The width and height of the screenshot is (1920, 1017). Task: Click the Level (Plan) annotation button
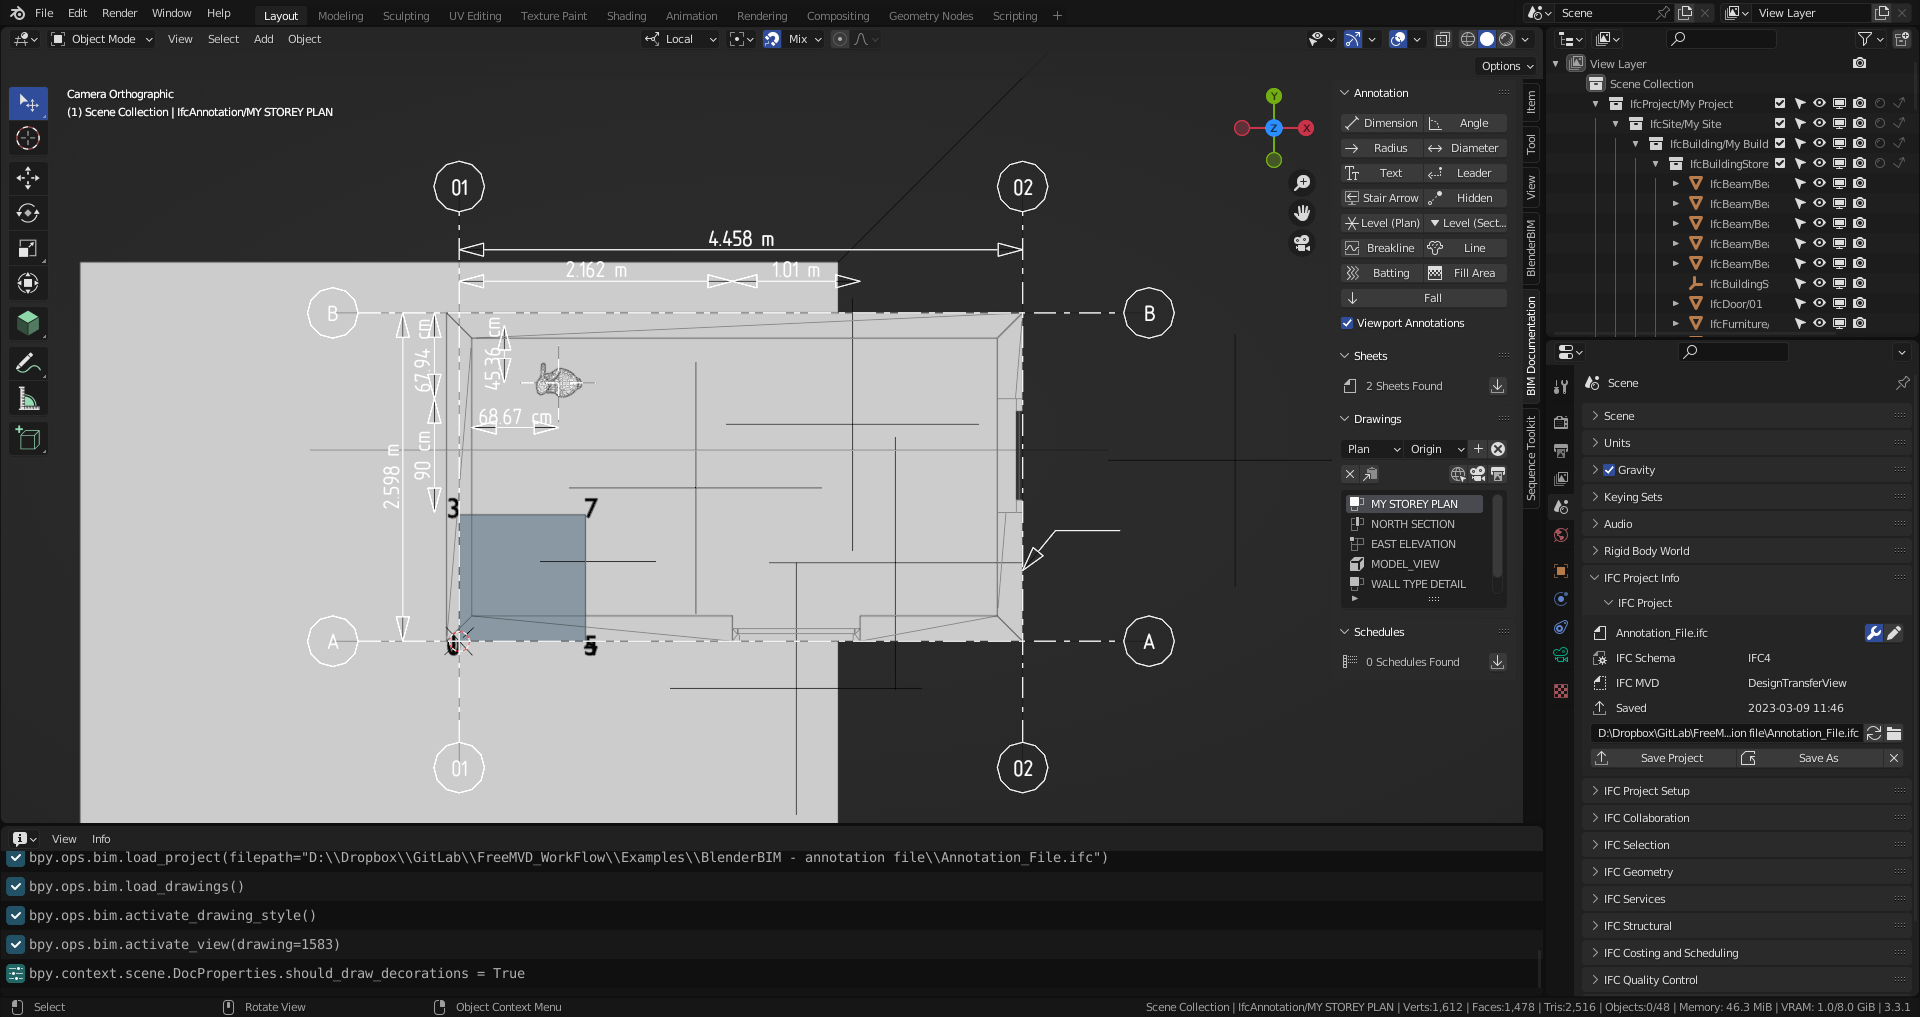[x=1383, y=222]
